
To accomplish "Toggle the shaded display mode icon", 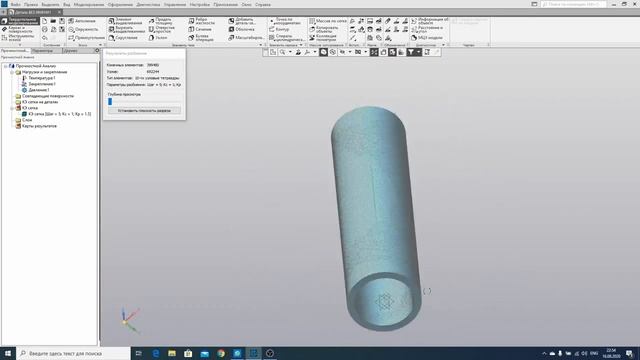I will tap(323, 52).
